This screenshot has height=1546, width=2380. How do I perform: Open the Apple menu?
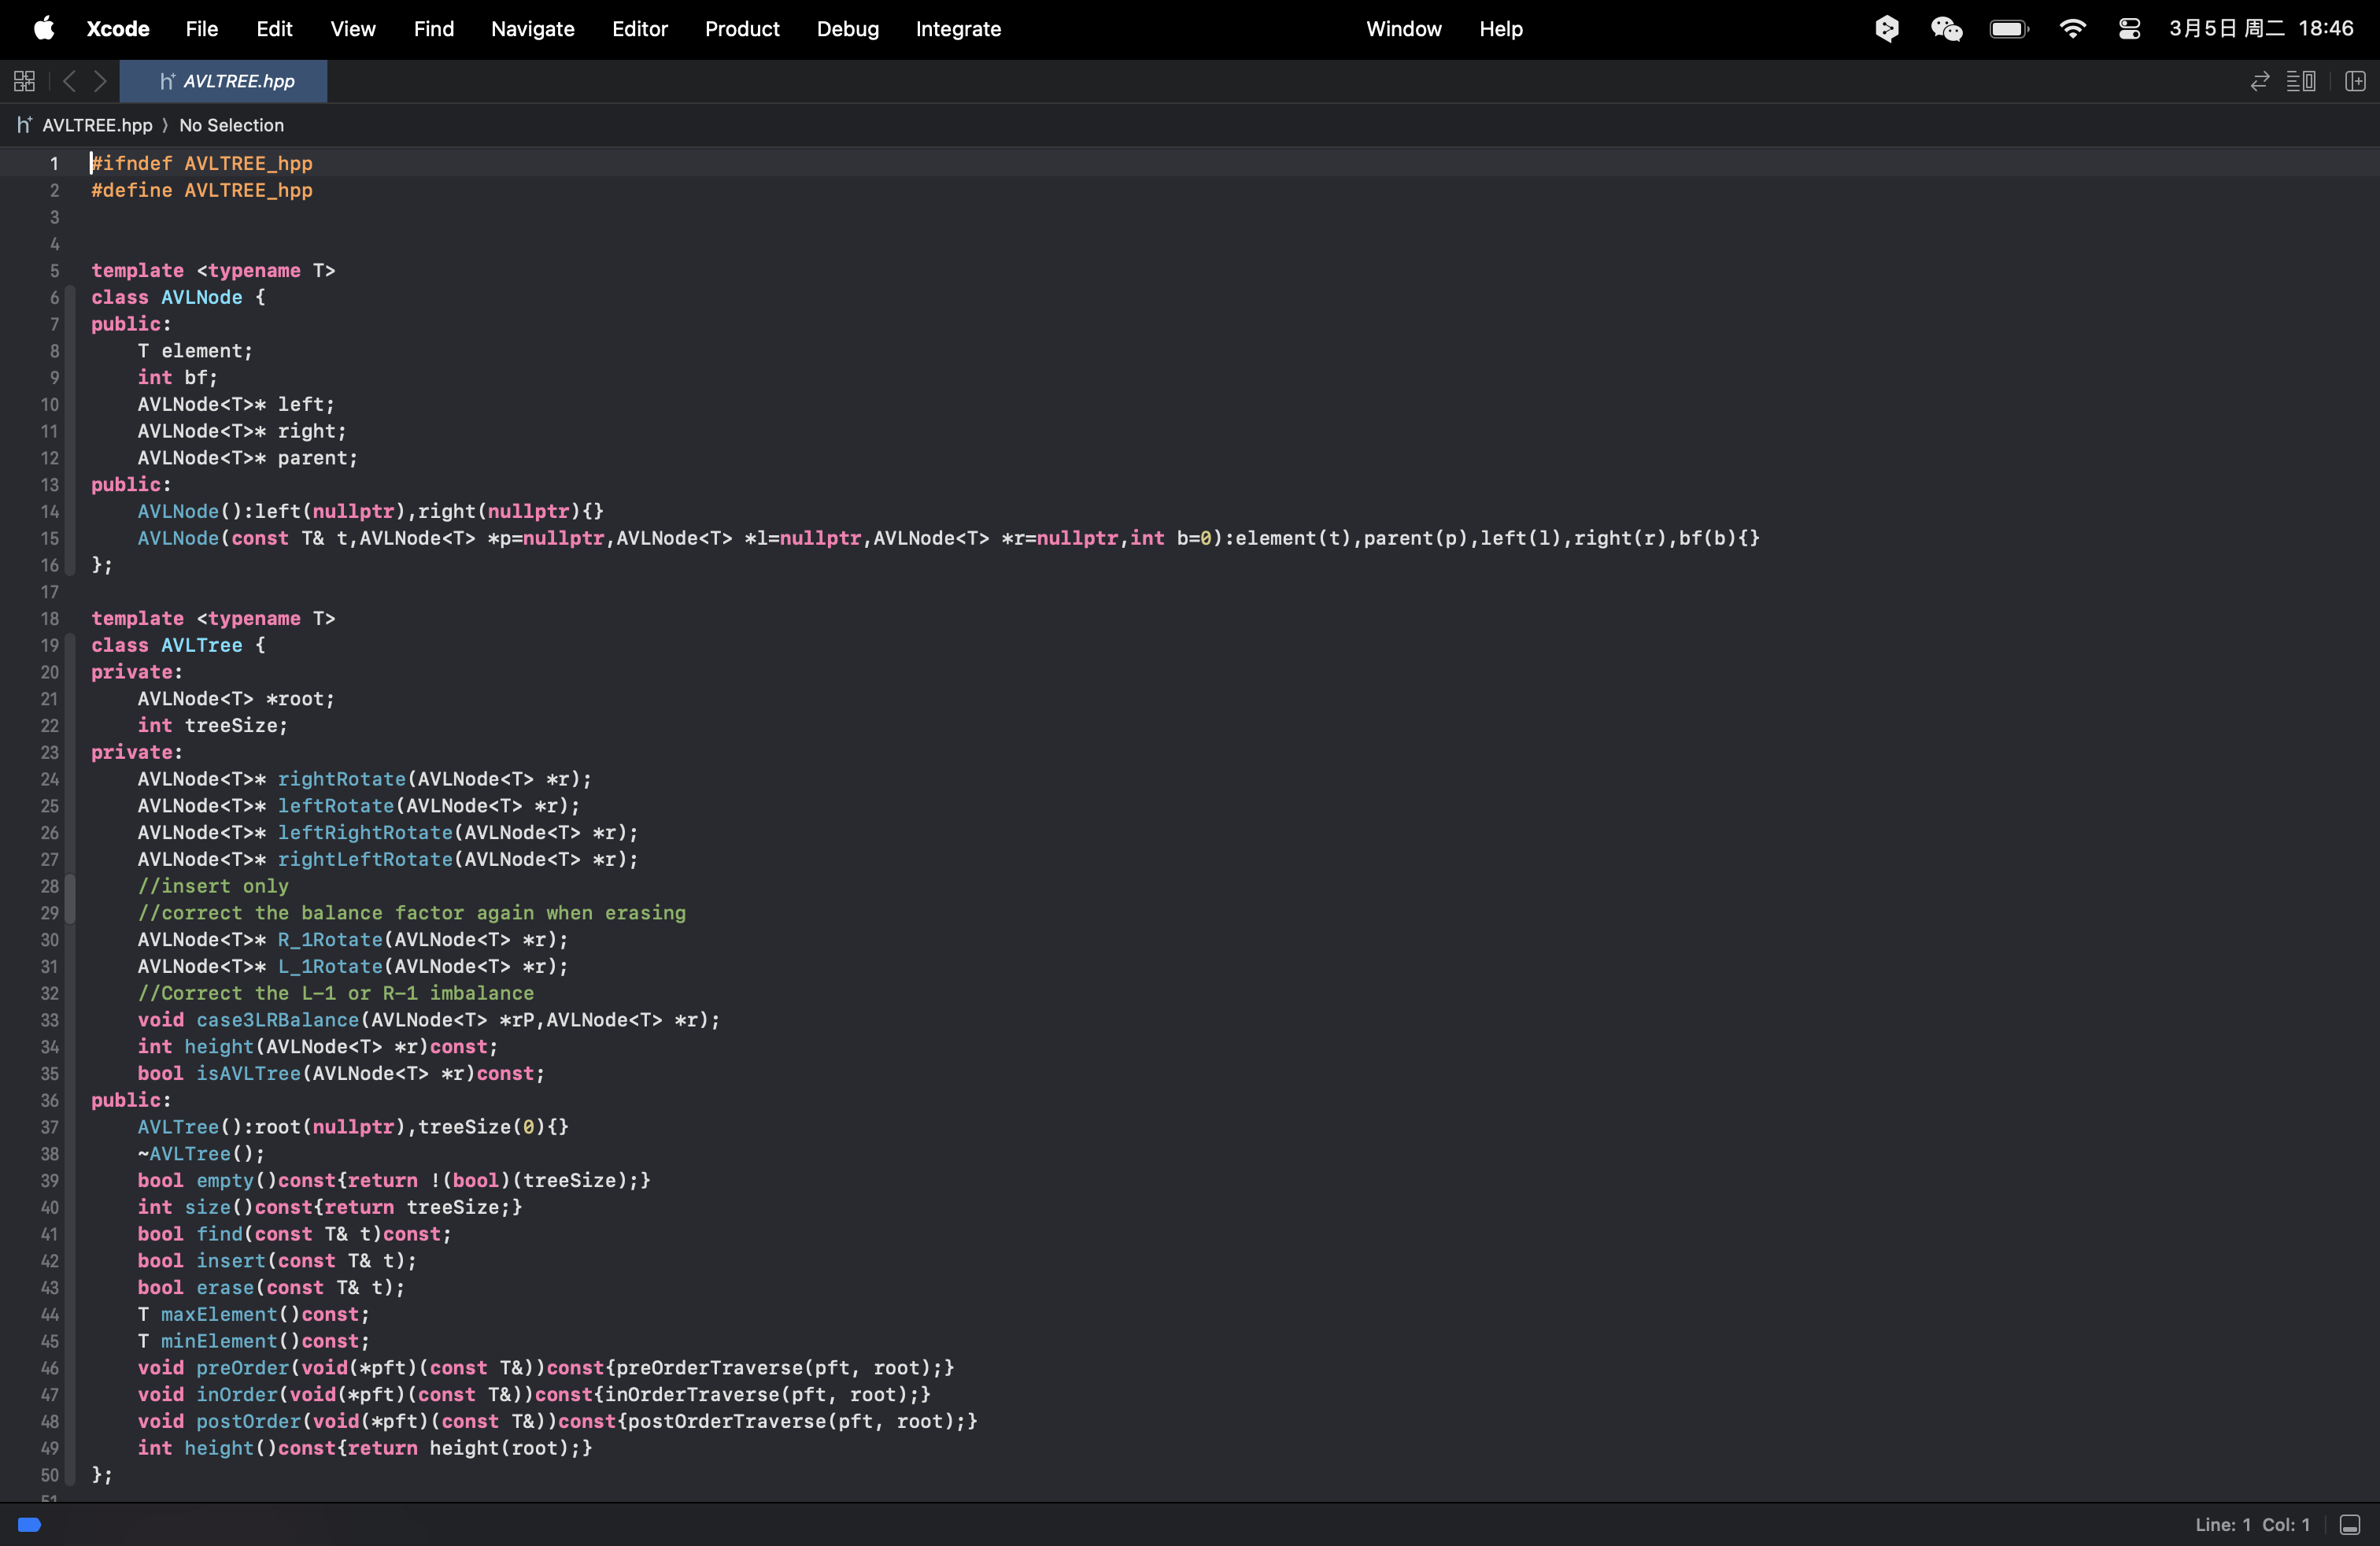(x=43, y=29)
